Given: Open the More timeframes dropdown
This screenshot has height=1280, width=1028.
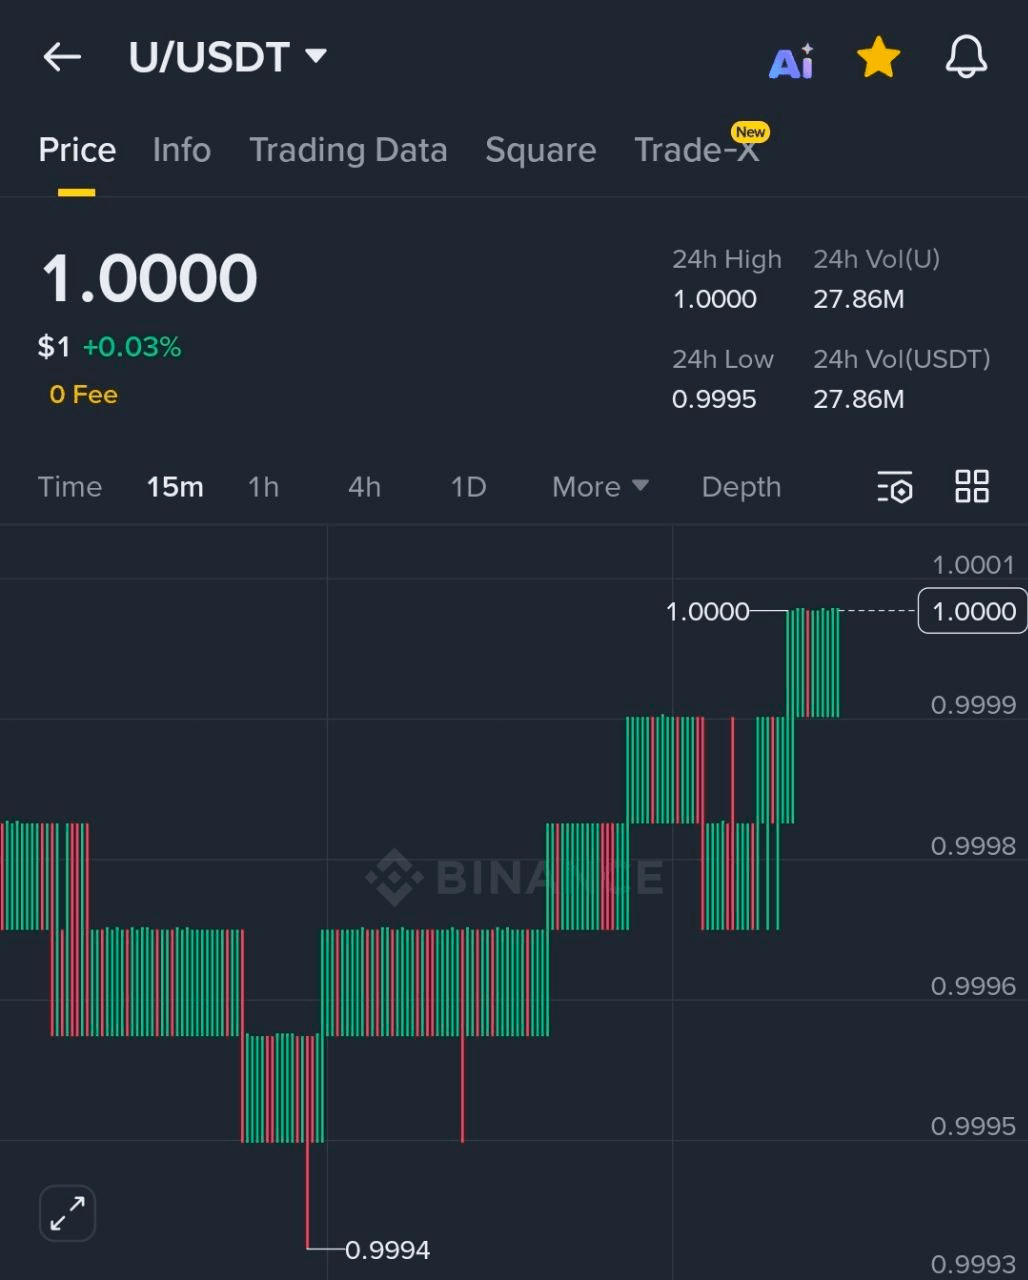Looking at the screenshot, I should 600,487.
